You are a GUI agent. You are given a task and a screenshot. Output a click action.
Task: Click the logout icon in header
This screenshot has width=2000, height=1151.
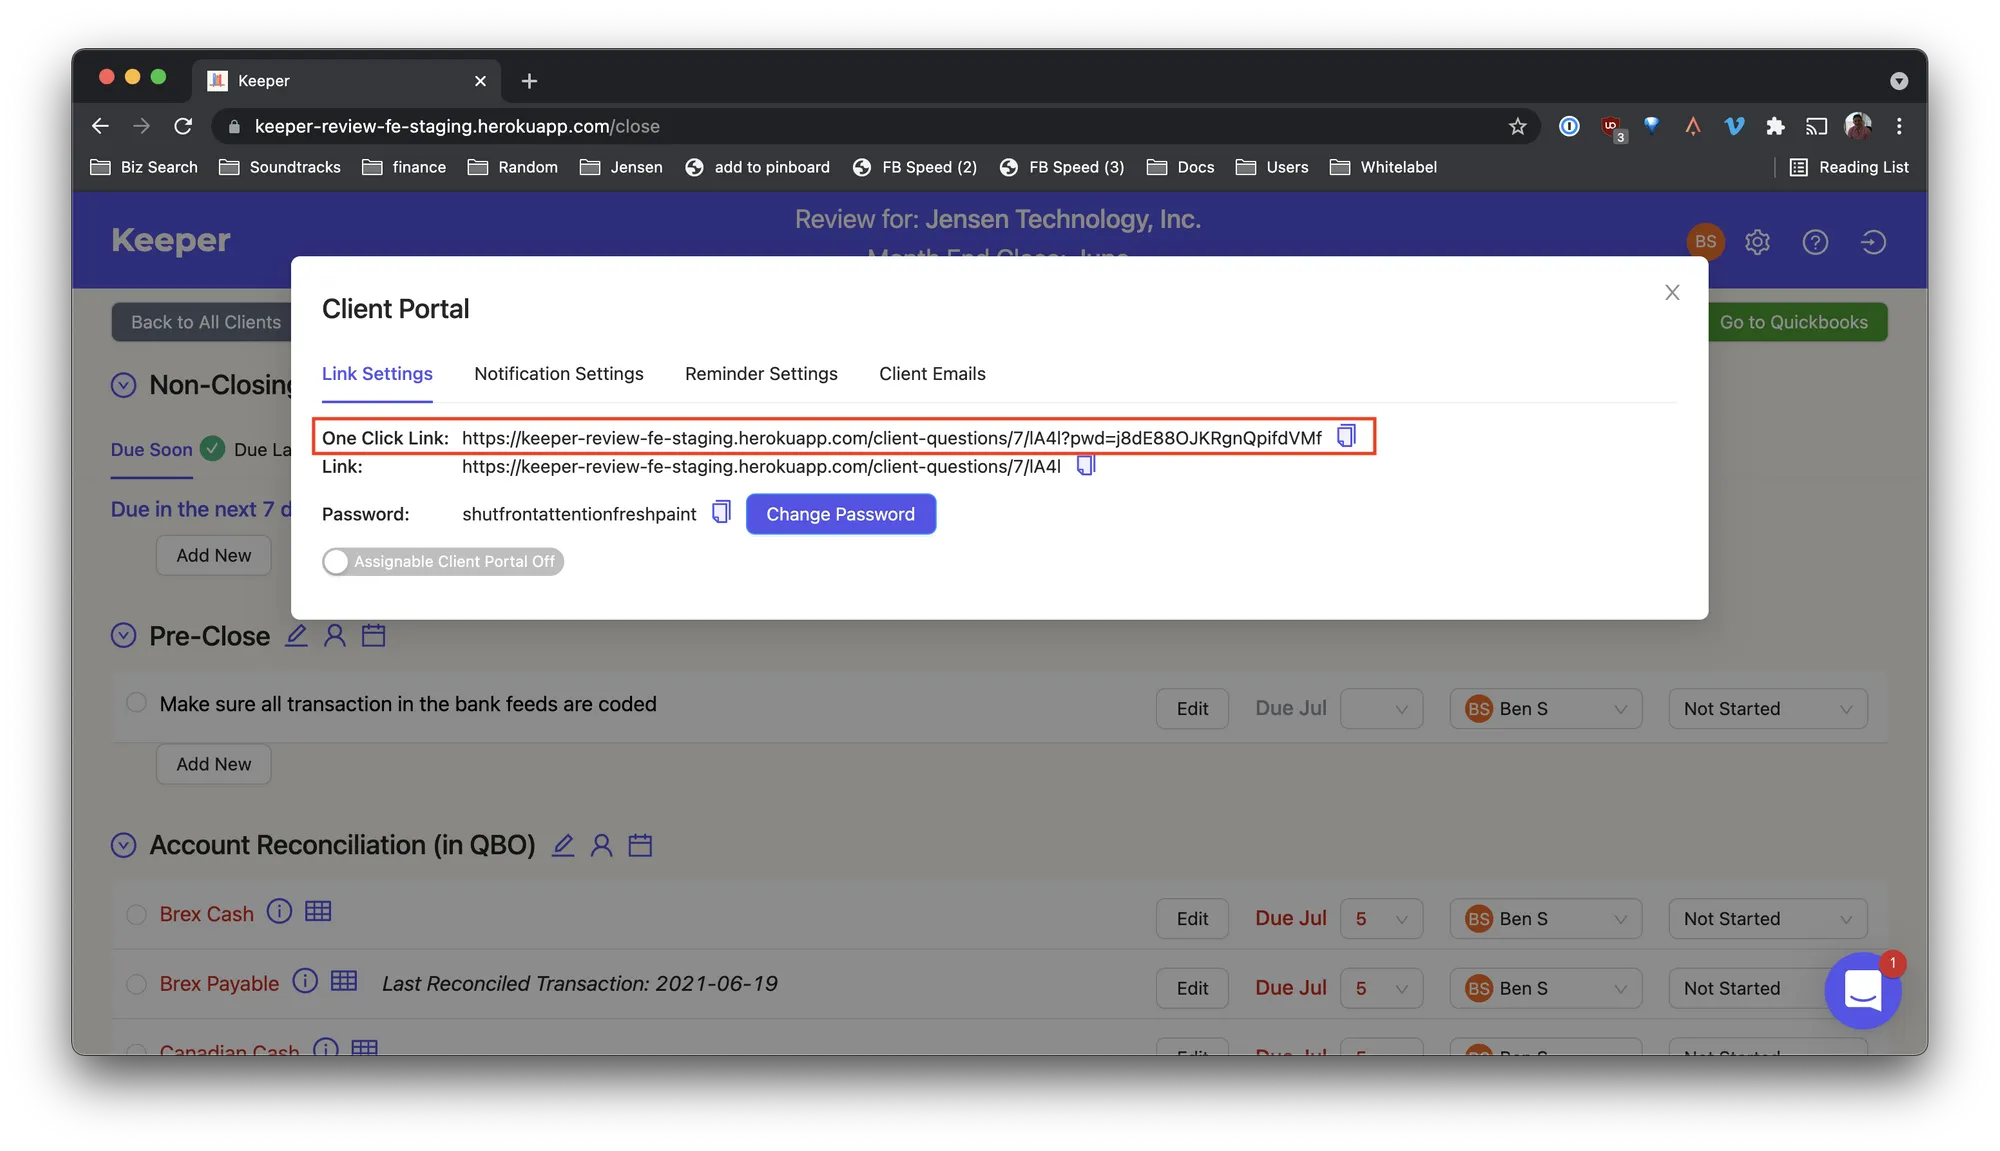(x=1873, y=242)
